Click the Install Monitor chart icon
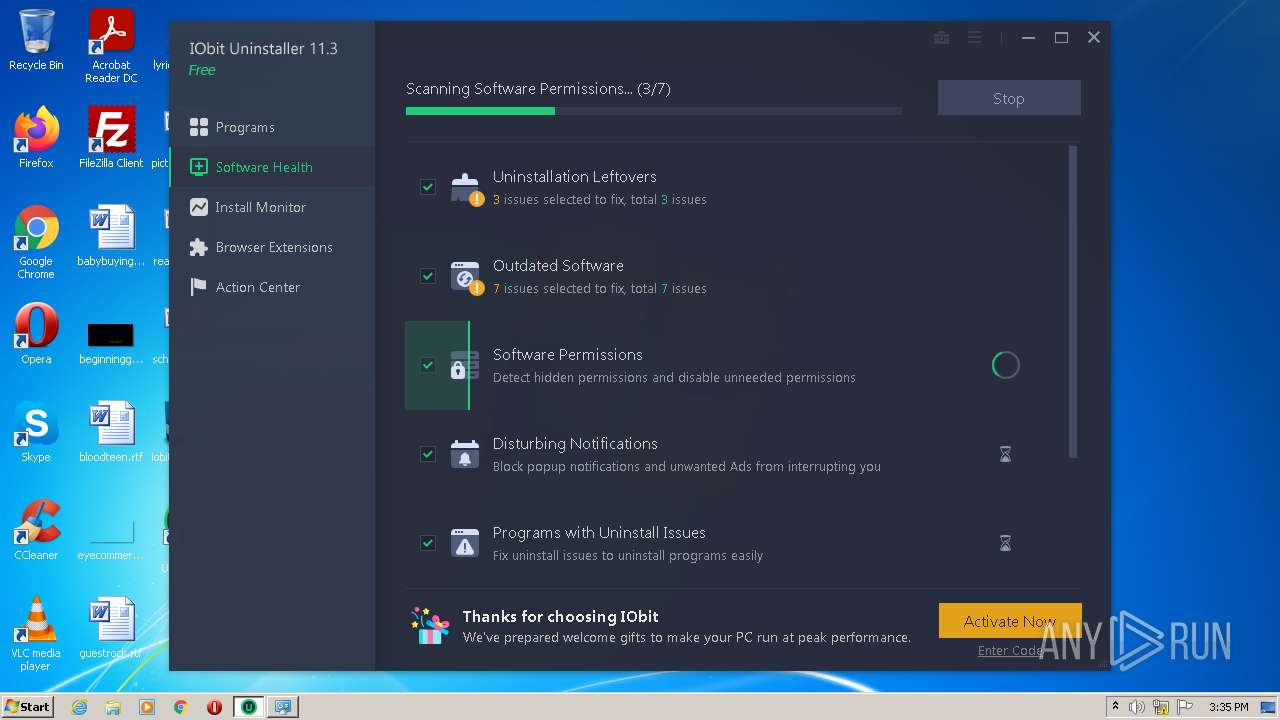 coord(198,207)
